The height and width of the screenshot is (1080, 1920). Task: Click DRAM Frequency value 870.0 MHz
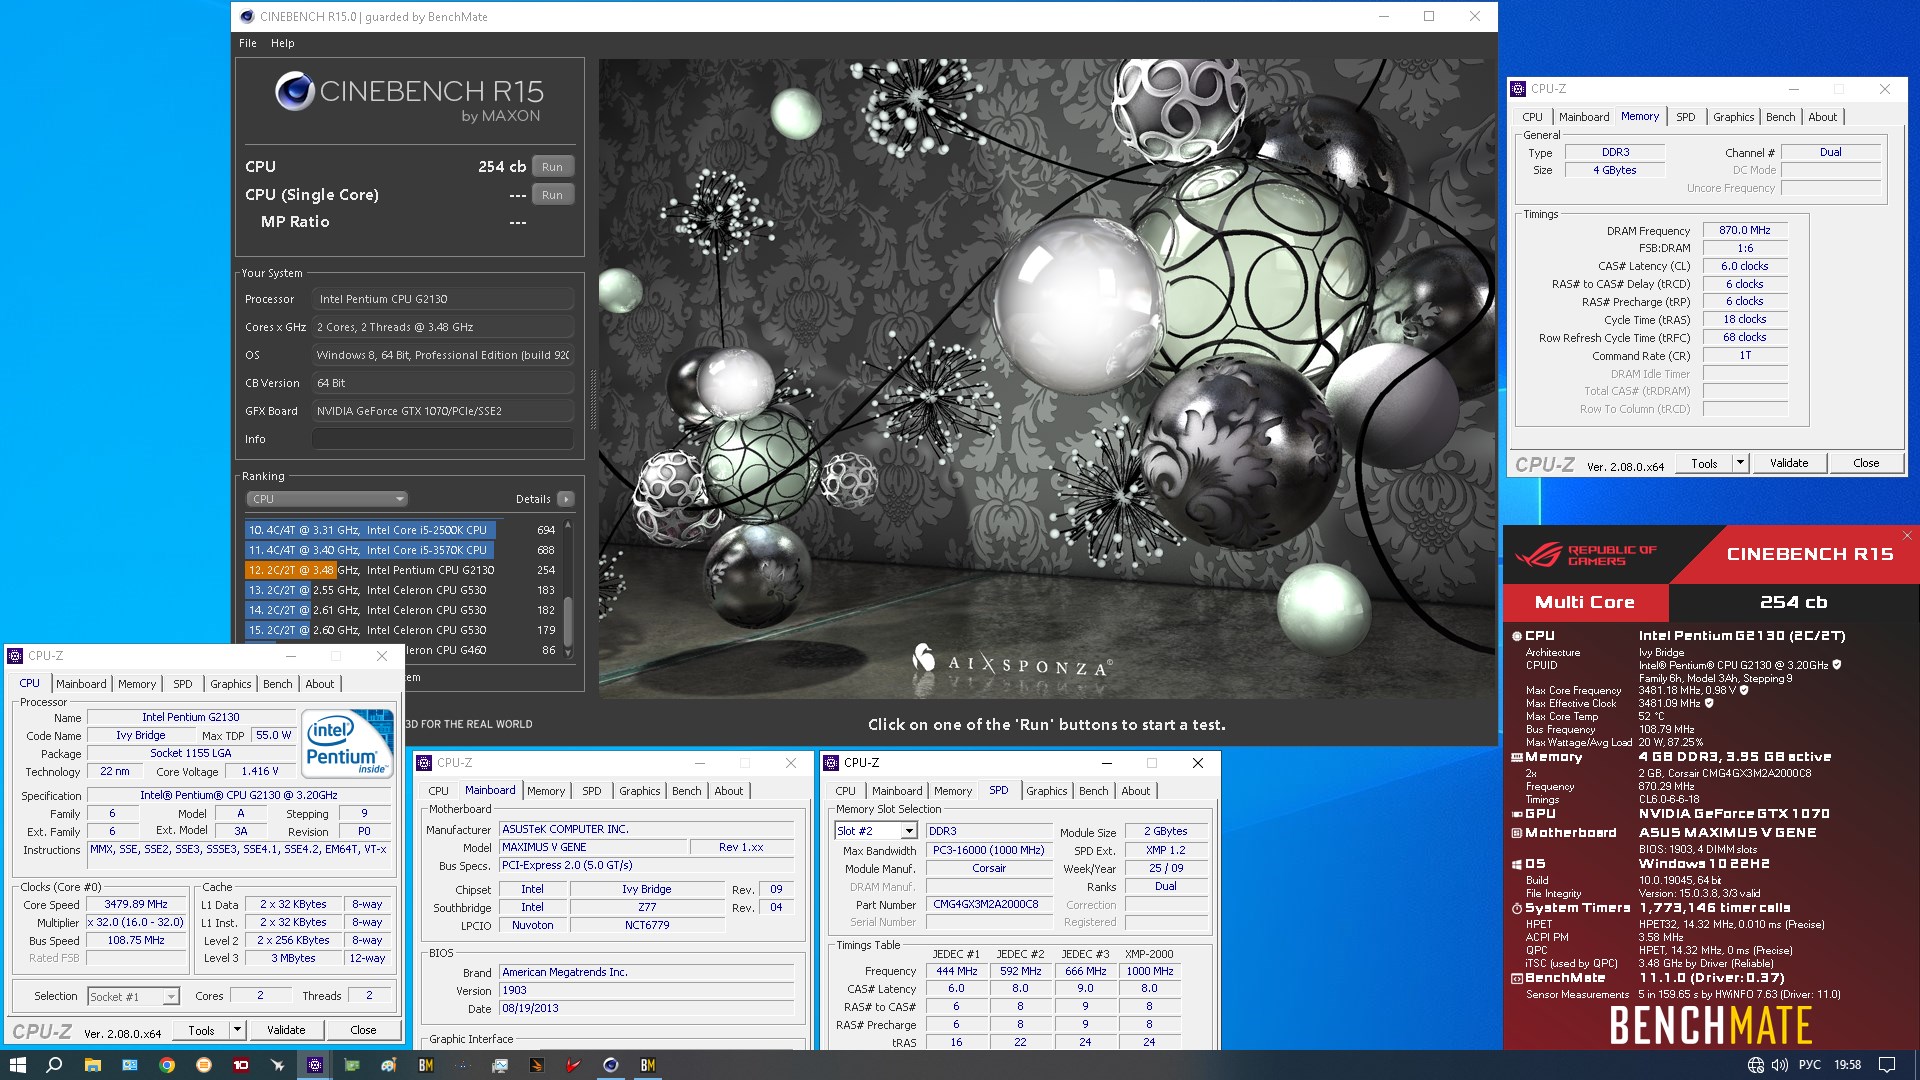[x=1745, y=230]
